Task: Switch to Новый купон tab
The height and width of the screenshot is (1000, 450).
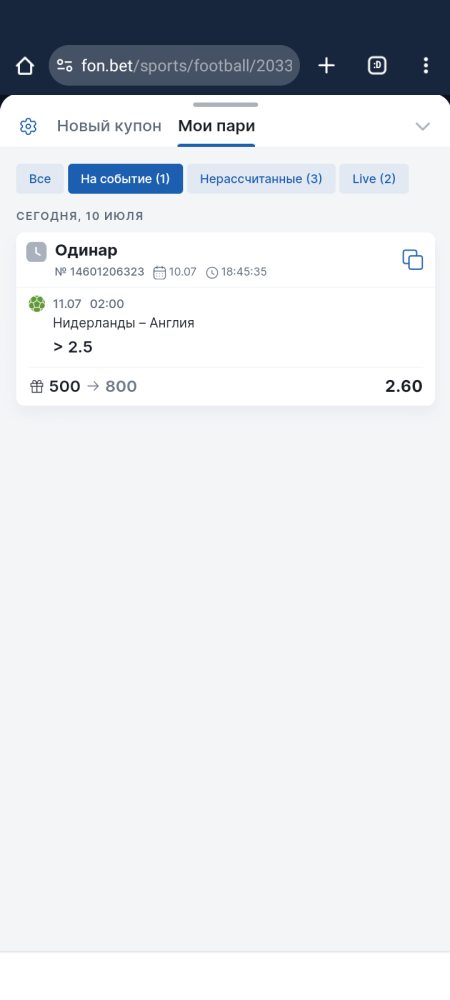Action: click(109, 126)
